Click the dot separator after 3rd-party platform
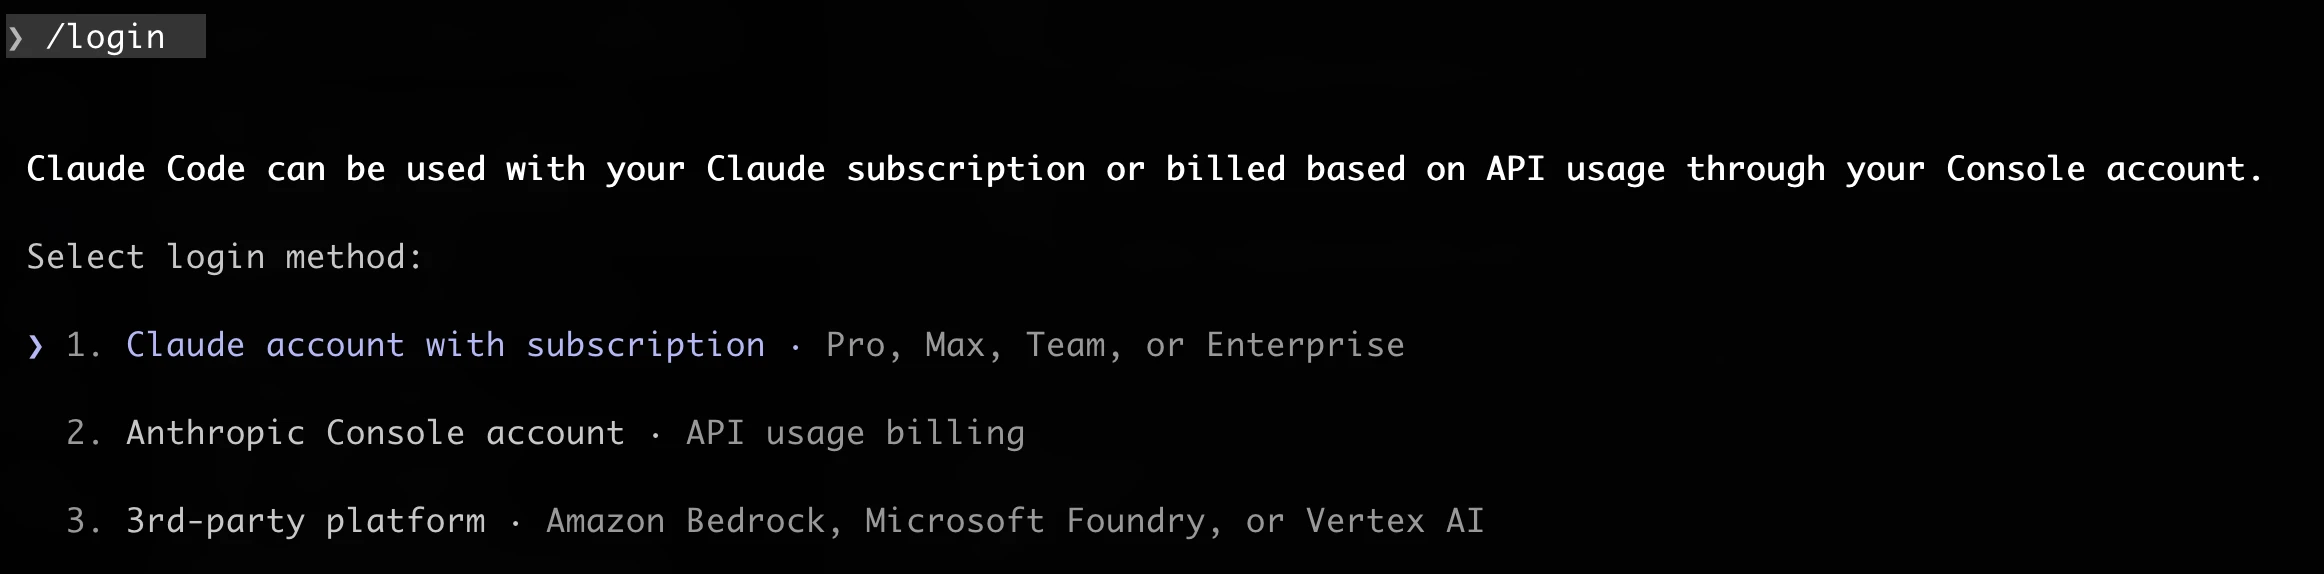This screenshot has height=574, width=2324. tap(516, 522)
